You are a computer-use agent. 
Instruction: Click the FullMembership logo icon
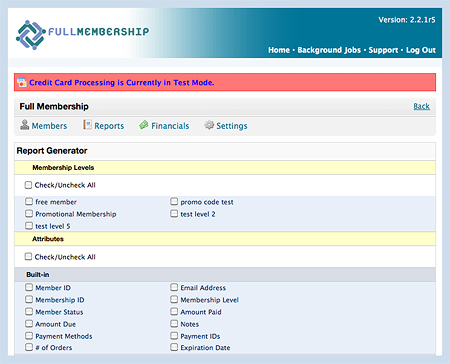(x=31, y=35)
